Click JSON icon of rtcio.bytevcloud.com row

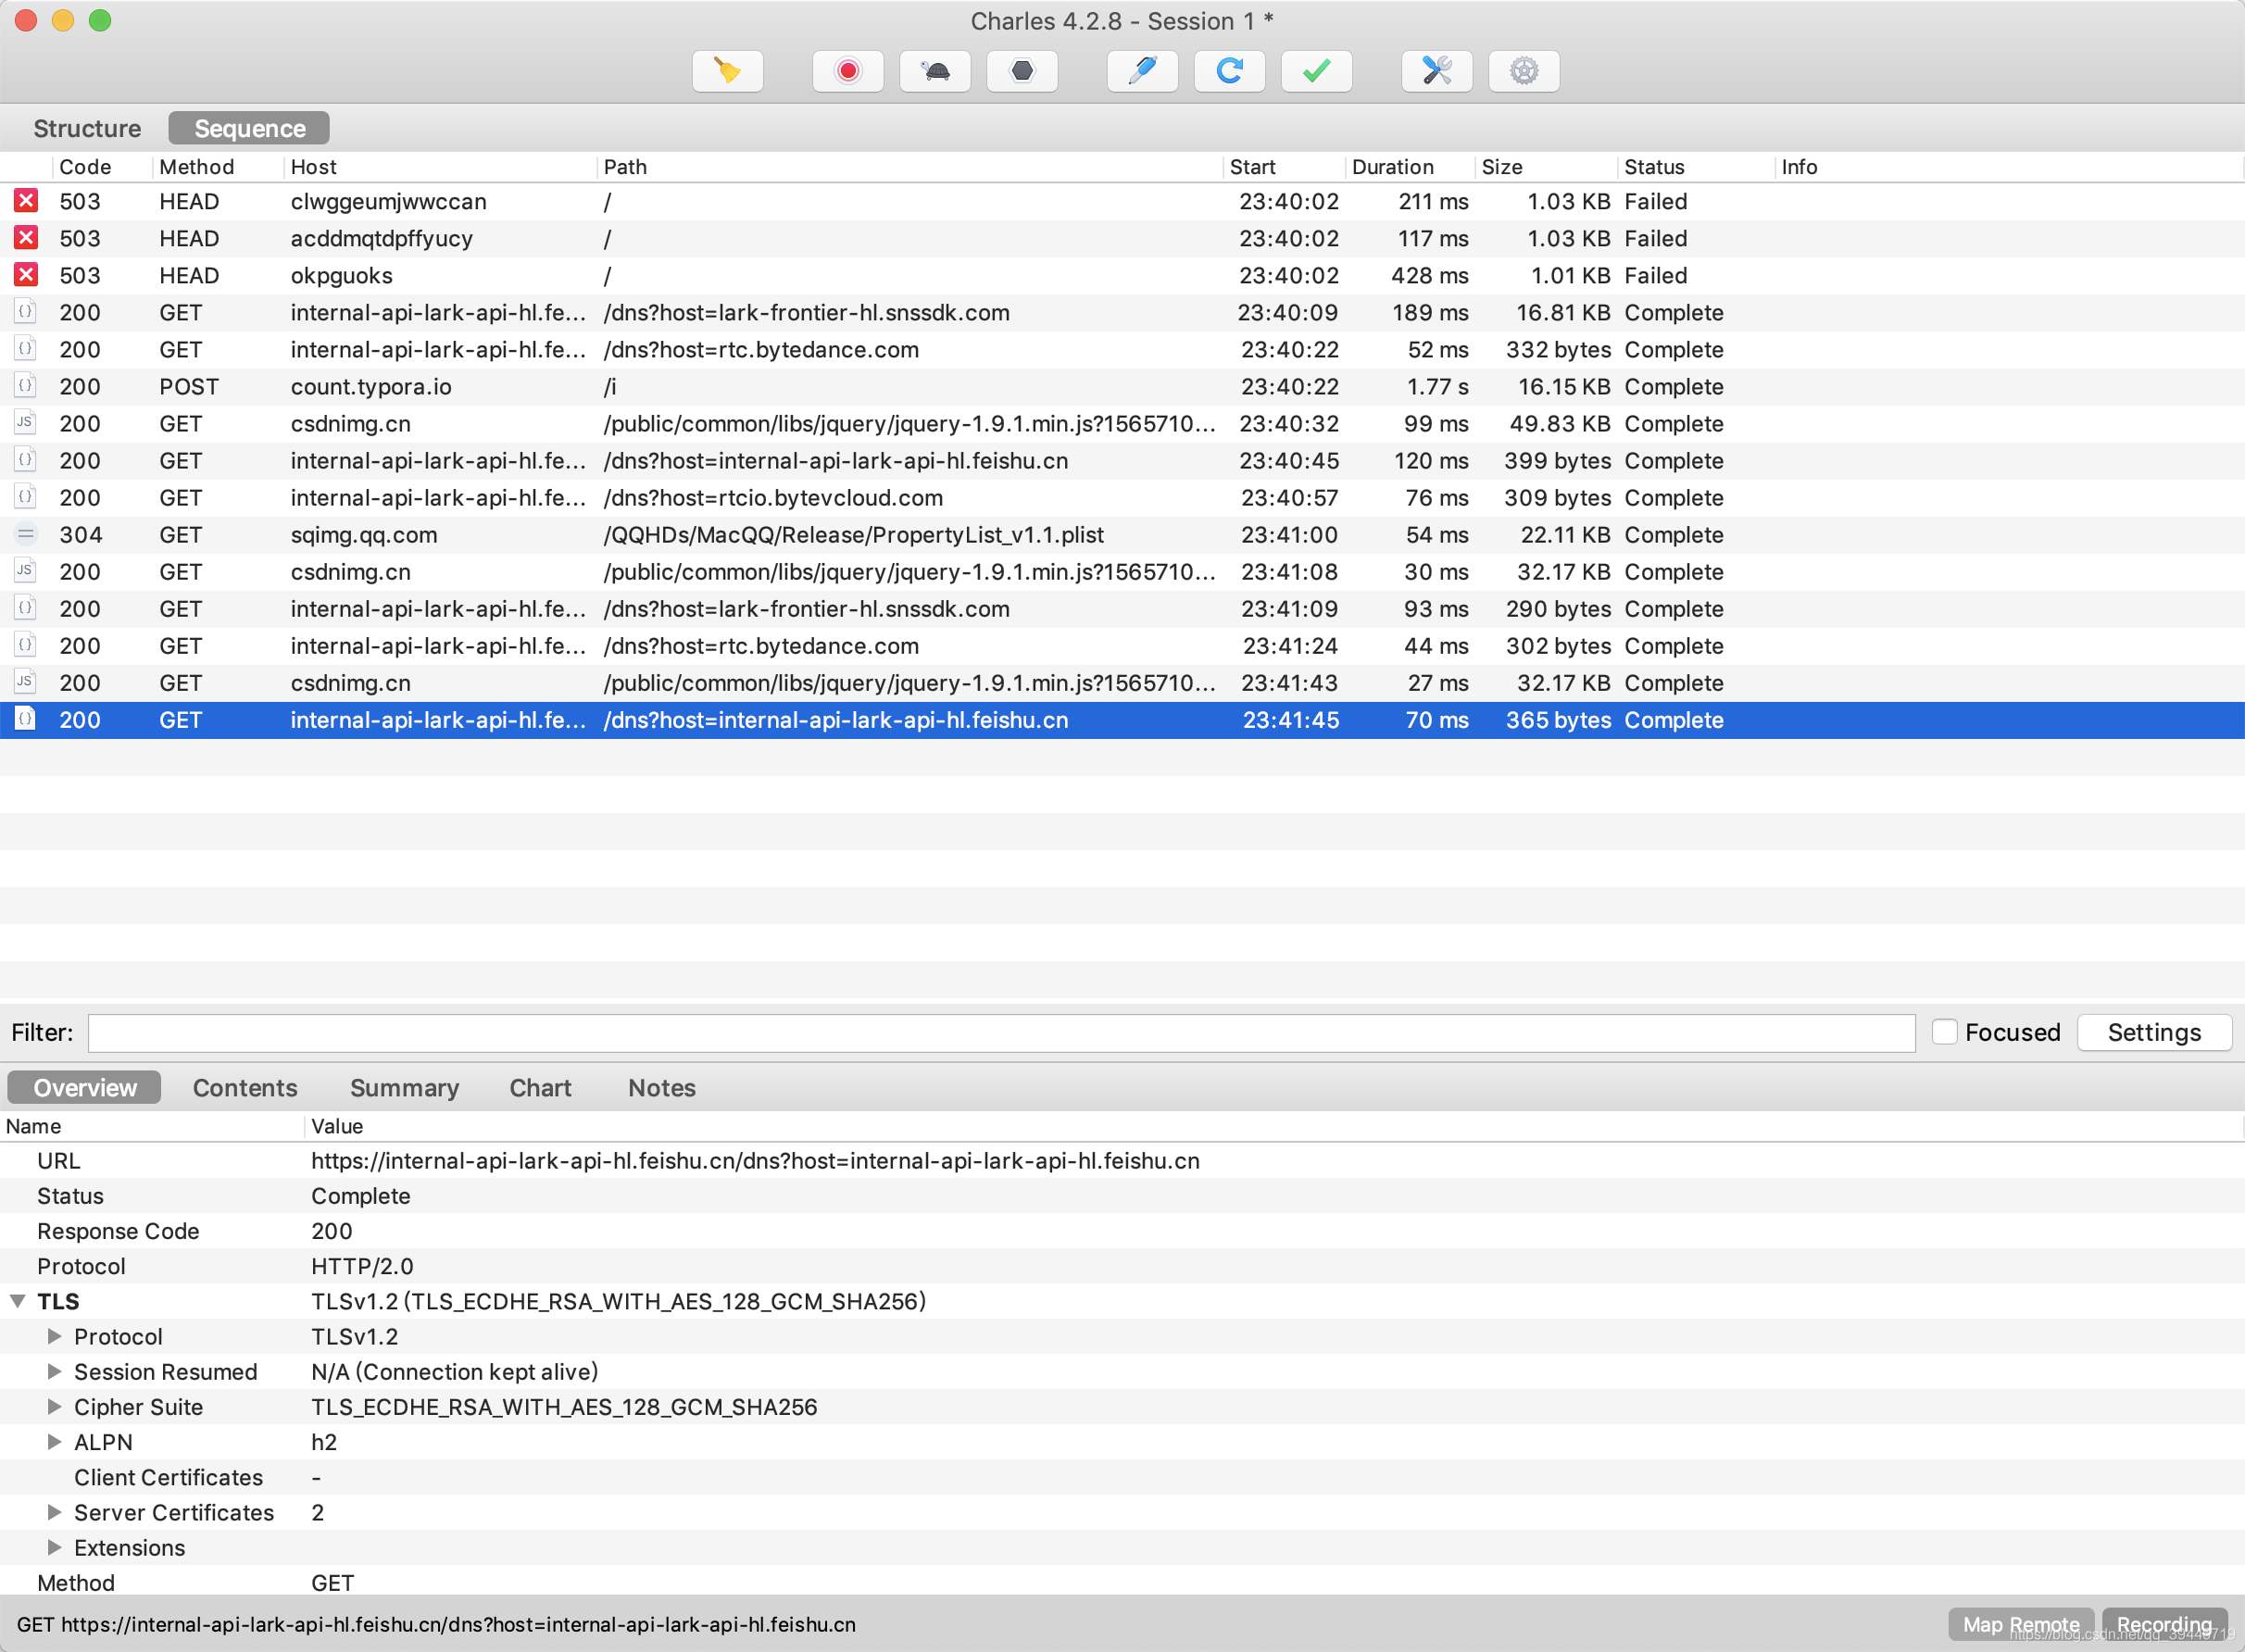coord(25,497)
